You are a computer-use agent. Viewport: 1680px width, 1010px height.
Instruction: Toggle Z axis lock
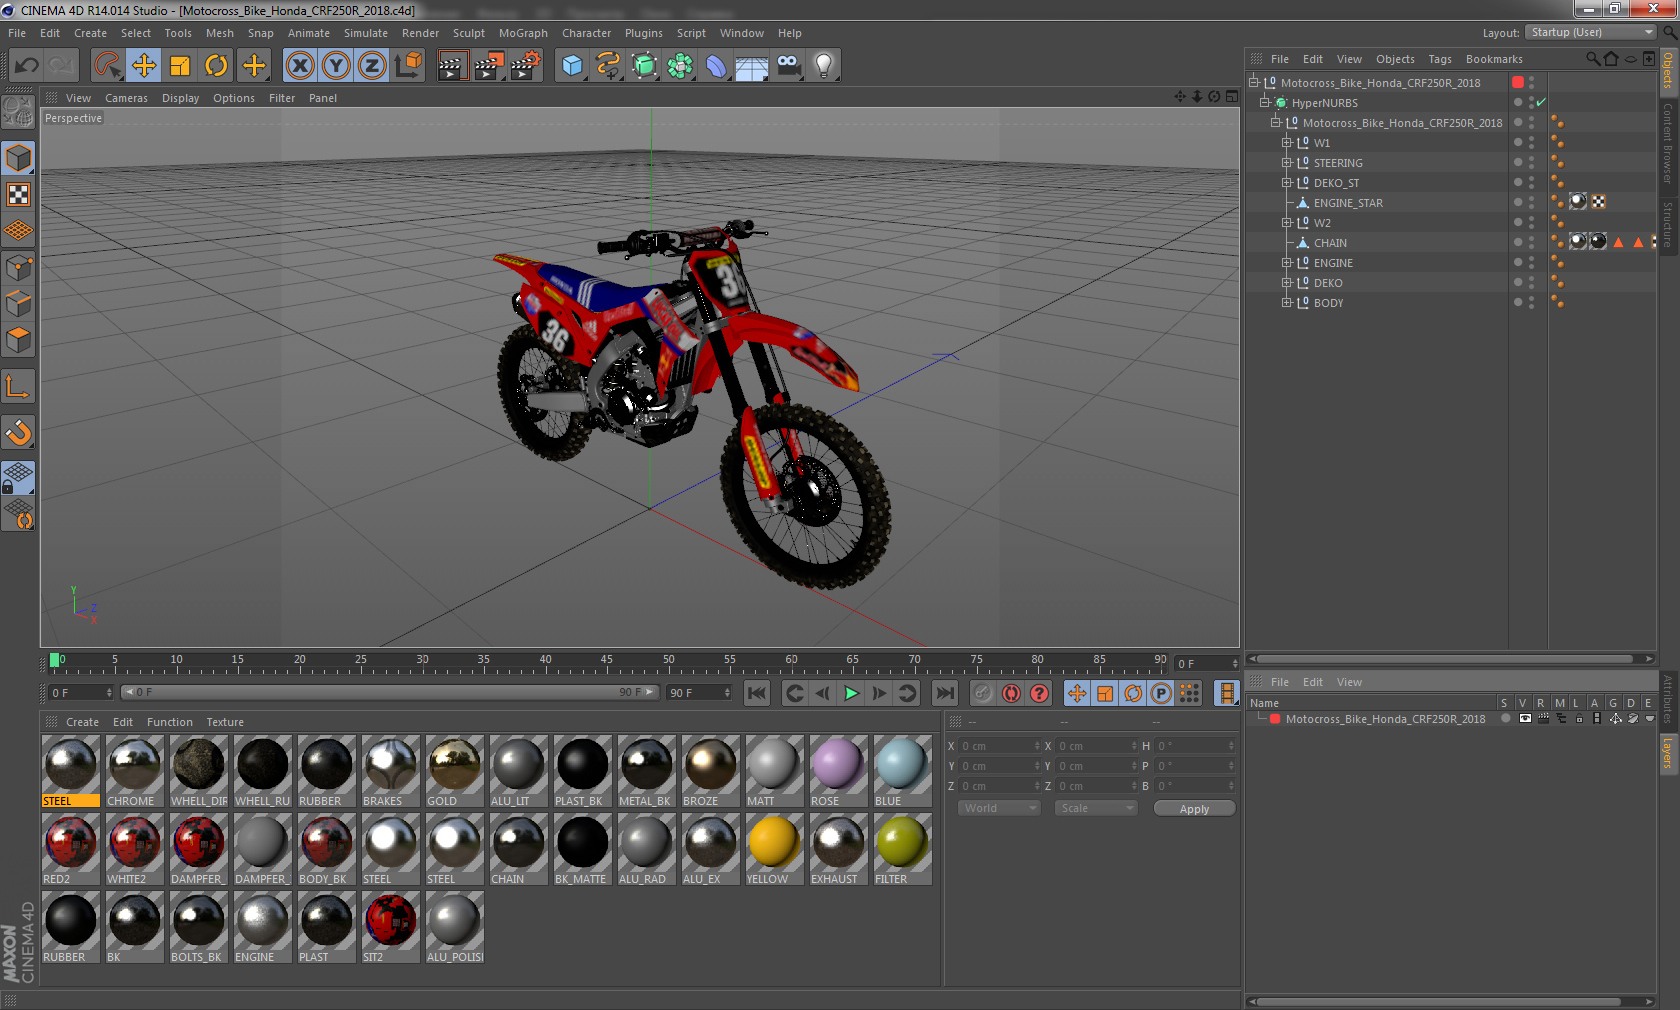click(x=372, y=66)
